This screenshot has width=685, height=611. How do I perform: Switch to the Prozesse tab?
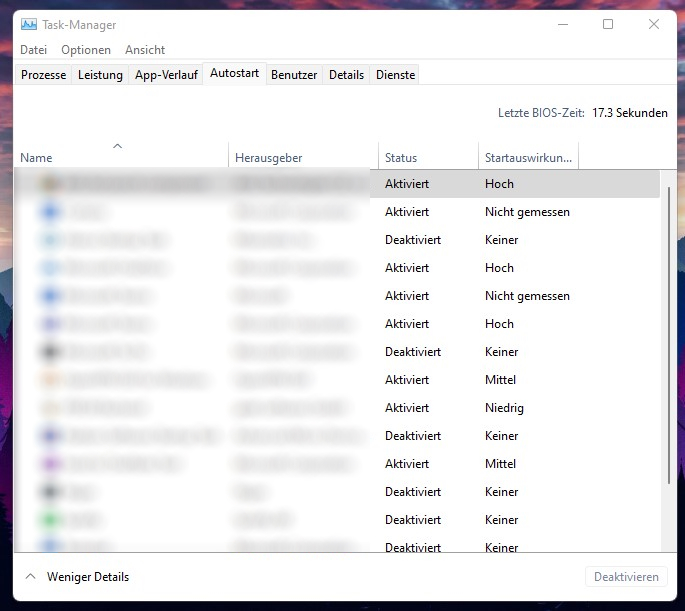tap(44, 75)
